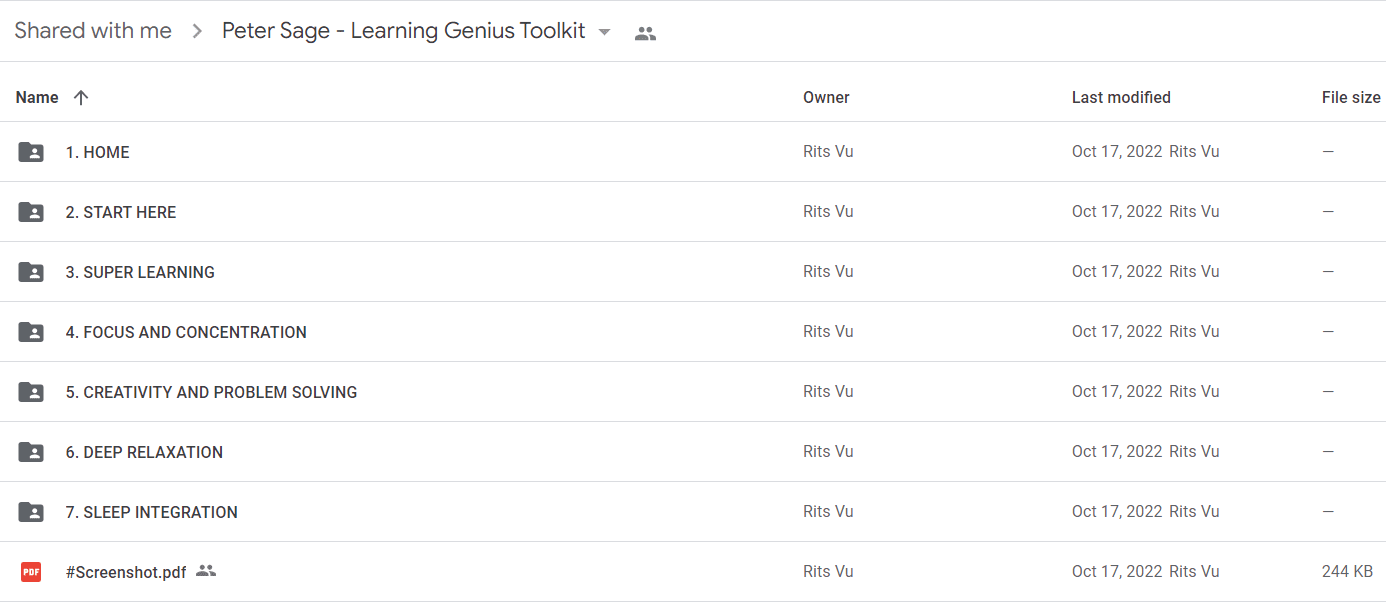Select the 6. DEEP RELAXATION folder icon
Viewport: 1386px width, 602px height.
tap(31, 452)
